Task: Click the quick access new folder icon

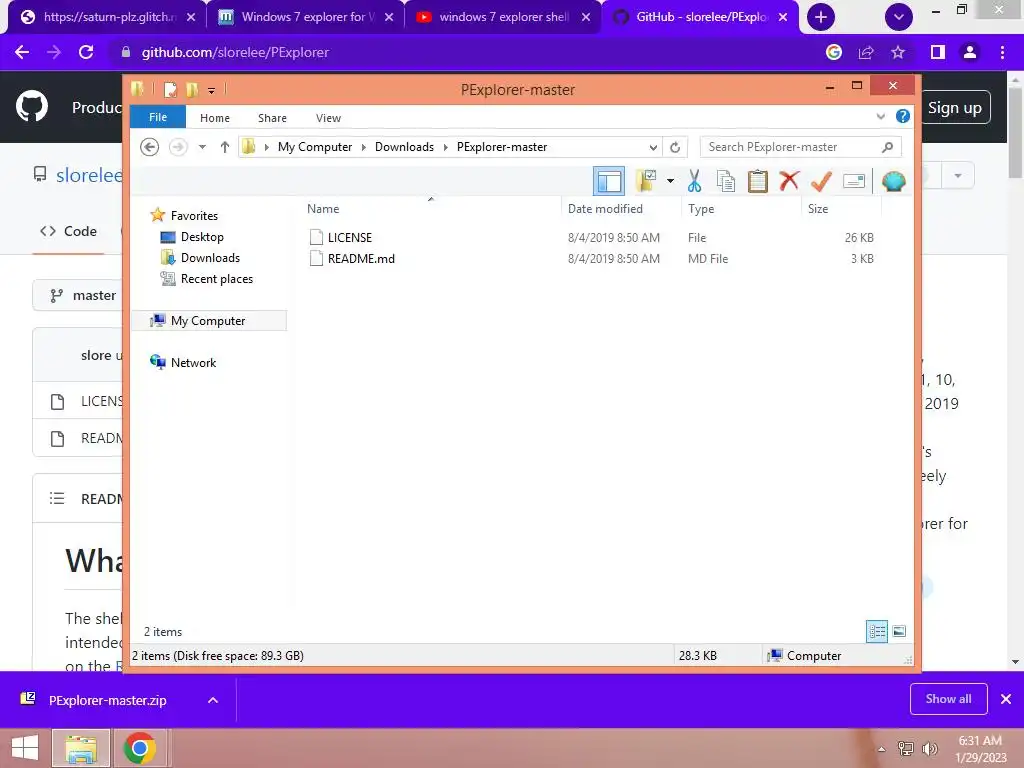Action: 192,89
